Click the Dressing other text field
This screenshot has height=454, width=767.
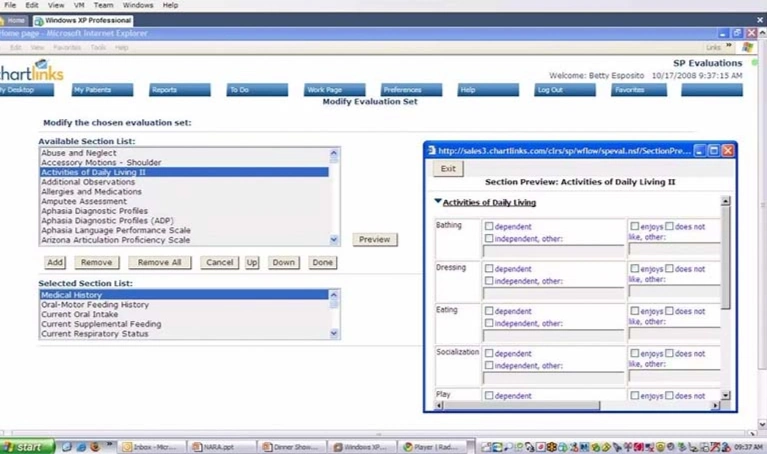(x=553, y=294)
